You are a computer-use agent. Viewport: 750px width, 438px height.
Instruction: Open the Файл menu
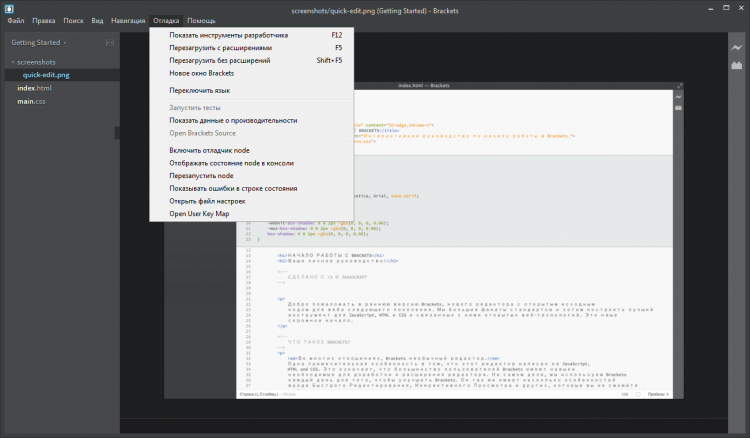click(16, 20)
